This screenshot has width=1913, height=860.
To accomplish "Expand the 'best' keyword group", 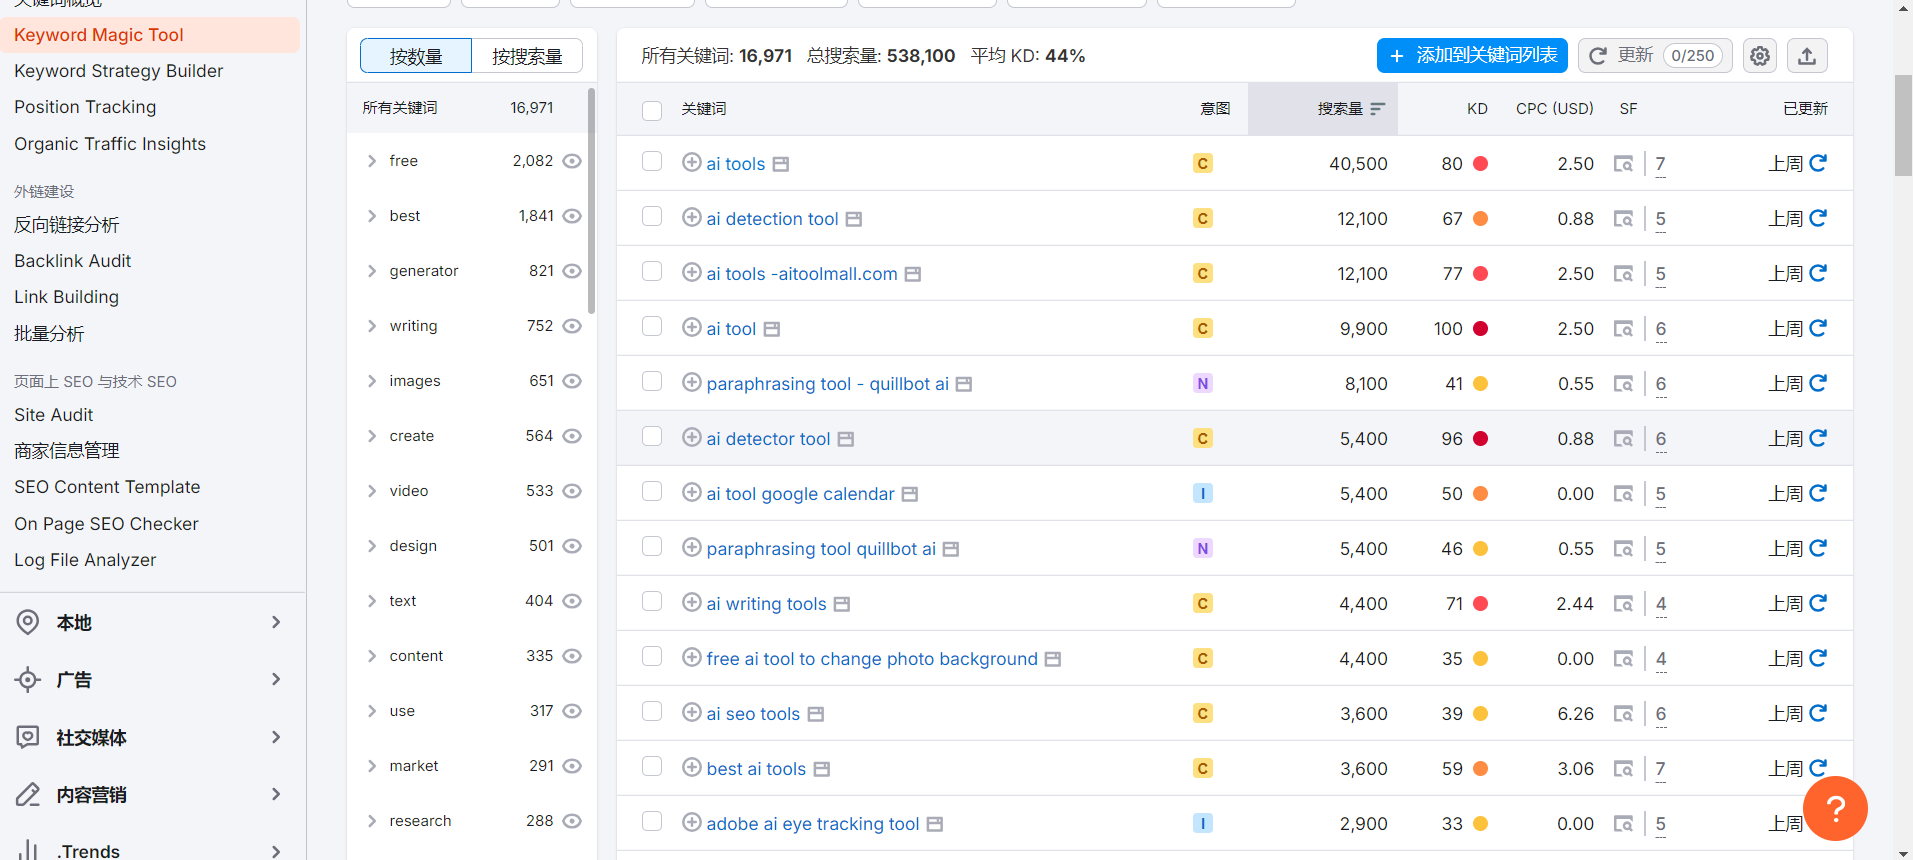I will [372, 216].
